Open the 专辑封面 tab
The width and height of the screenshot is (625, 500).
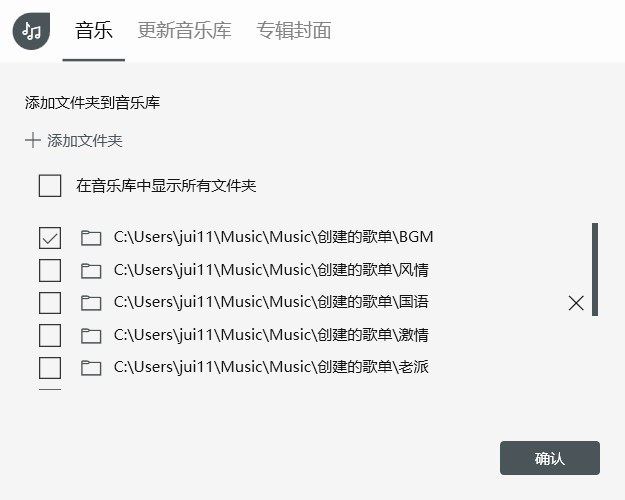tap(293, 30)
